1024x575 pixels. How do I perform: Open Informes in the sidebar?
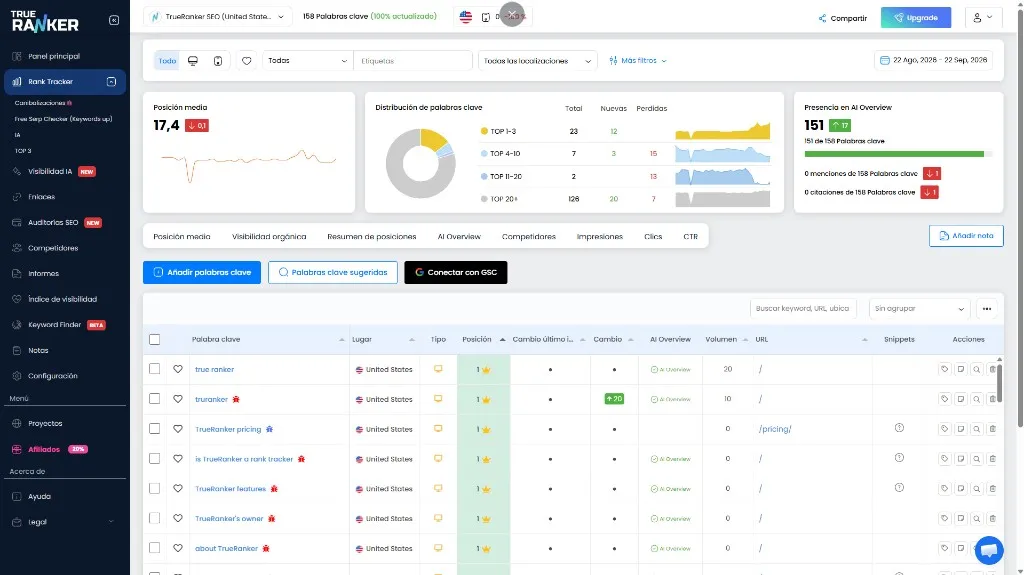click(x=43, y=273)
